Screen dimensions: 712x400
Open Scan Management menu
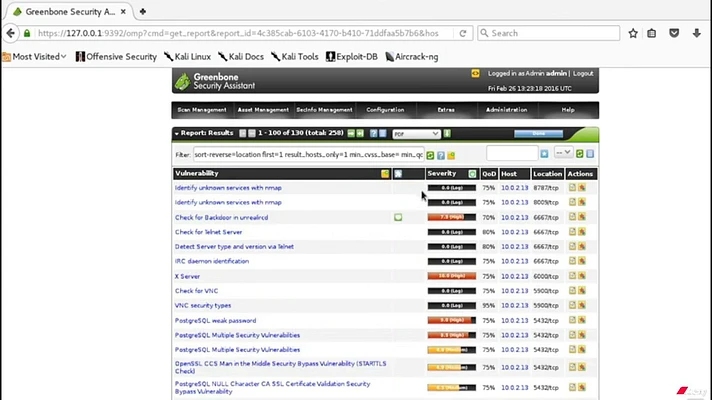click(x=202, y=110)
